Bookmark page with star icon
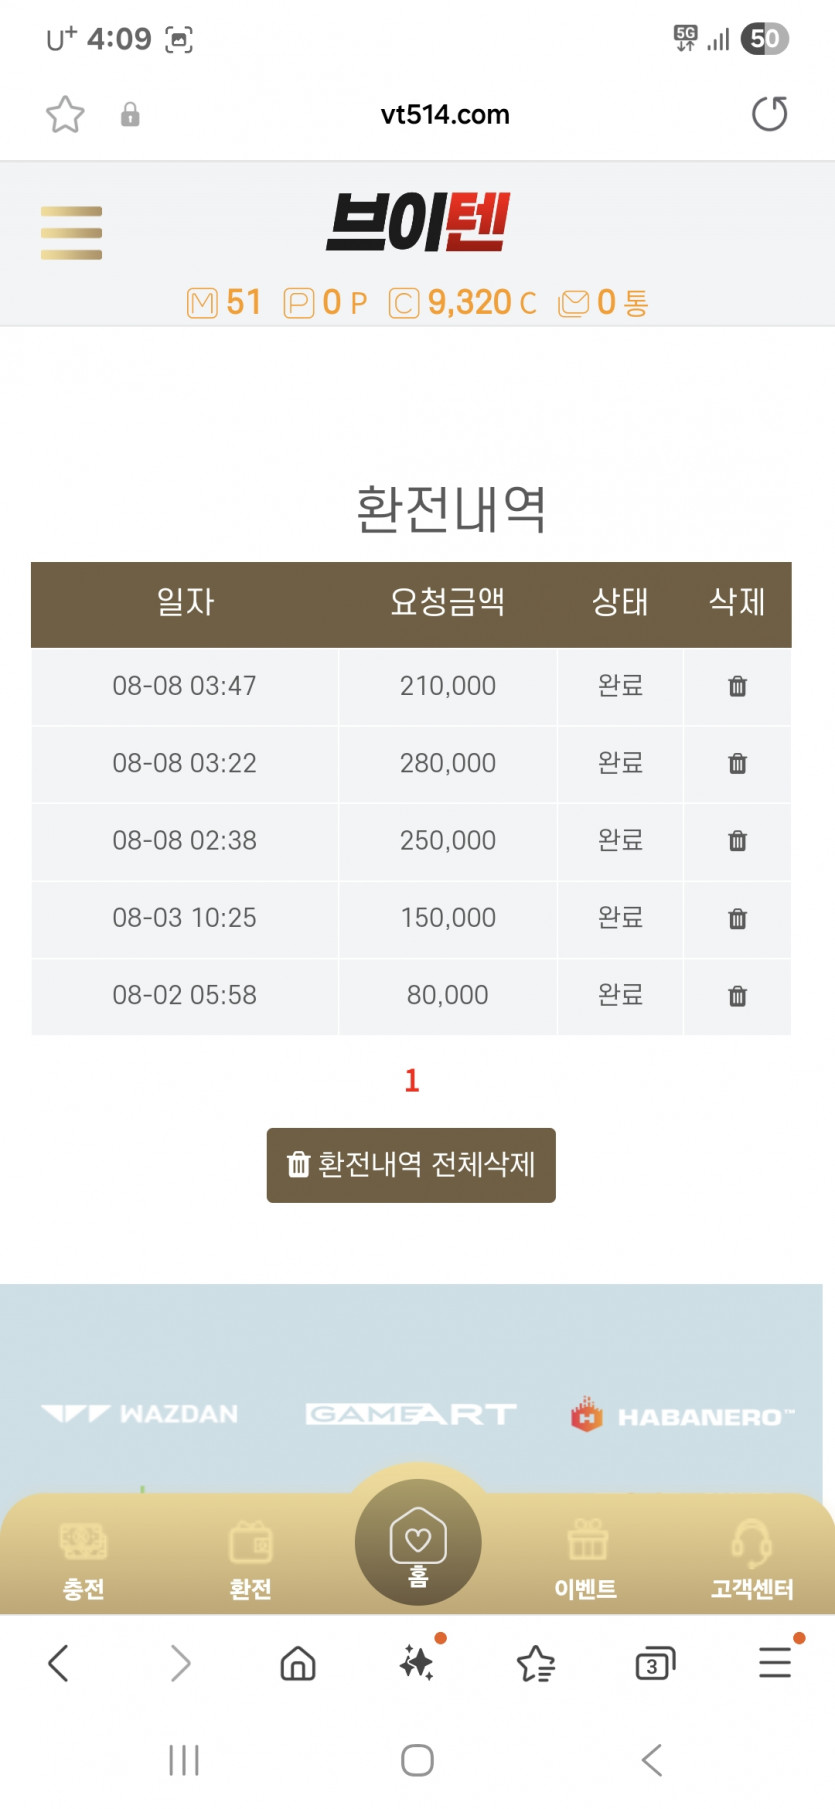835x1809 pixels. (65, 114)
